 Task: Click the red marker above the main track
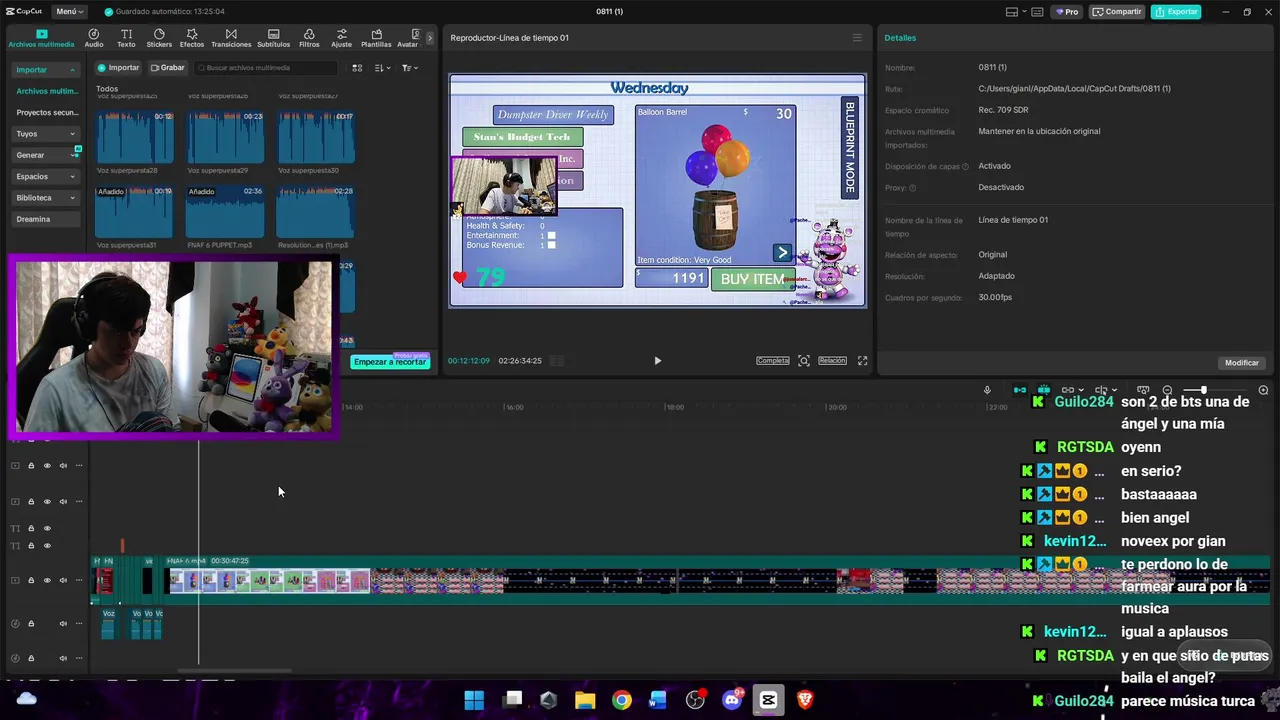122,545
